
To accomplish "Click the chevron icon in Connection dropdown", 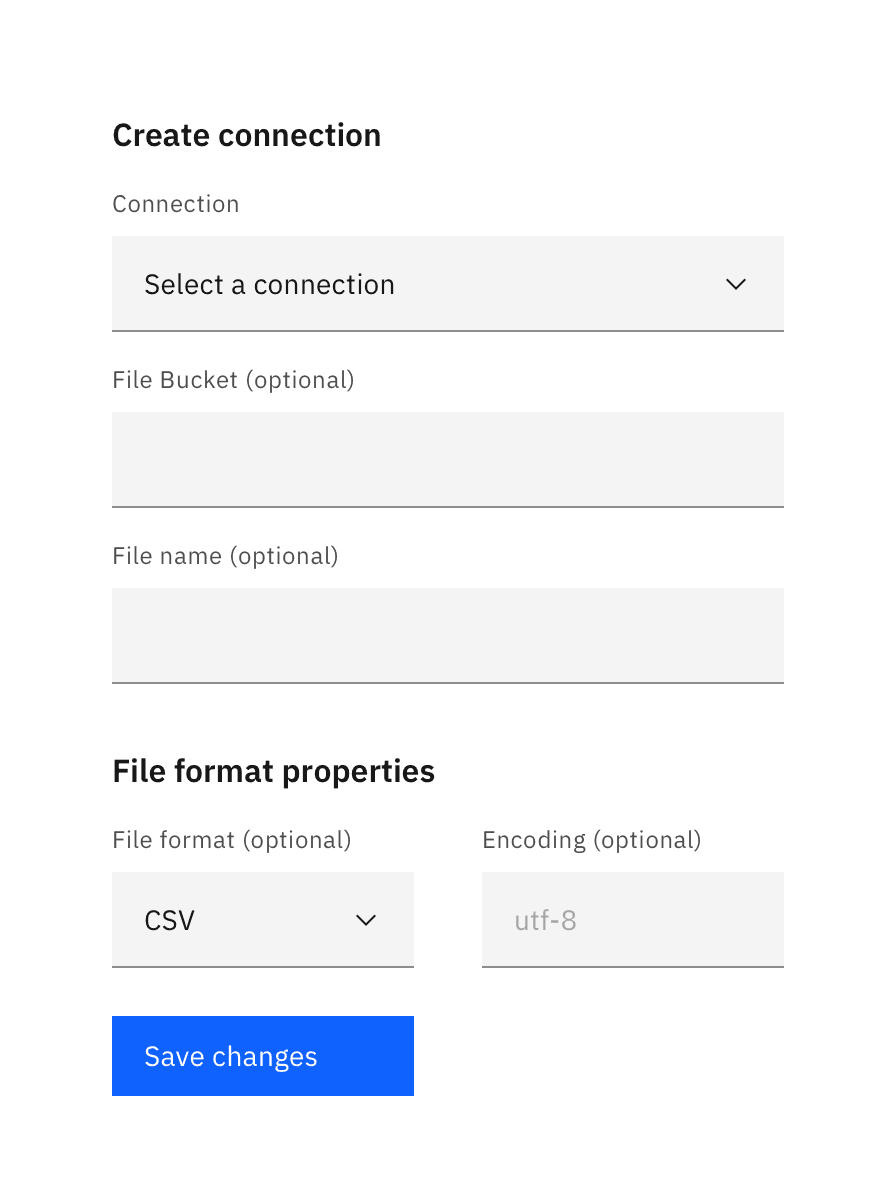I will pos(736,284).
